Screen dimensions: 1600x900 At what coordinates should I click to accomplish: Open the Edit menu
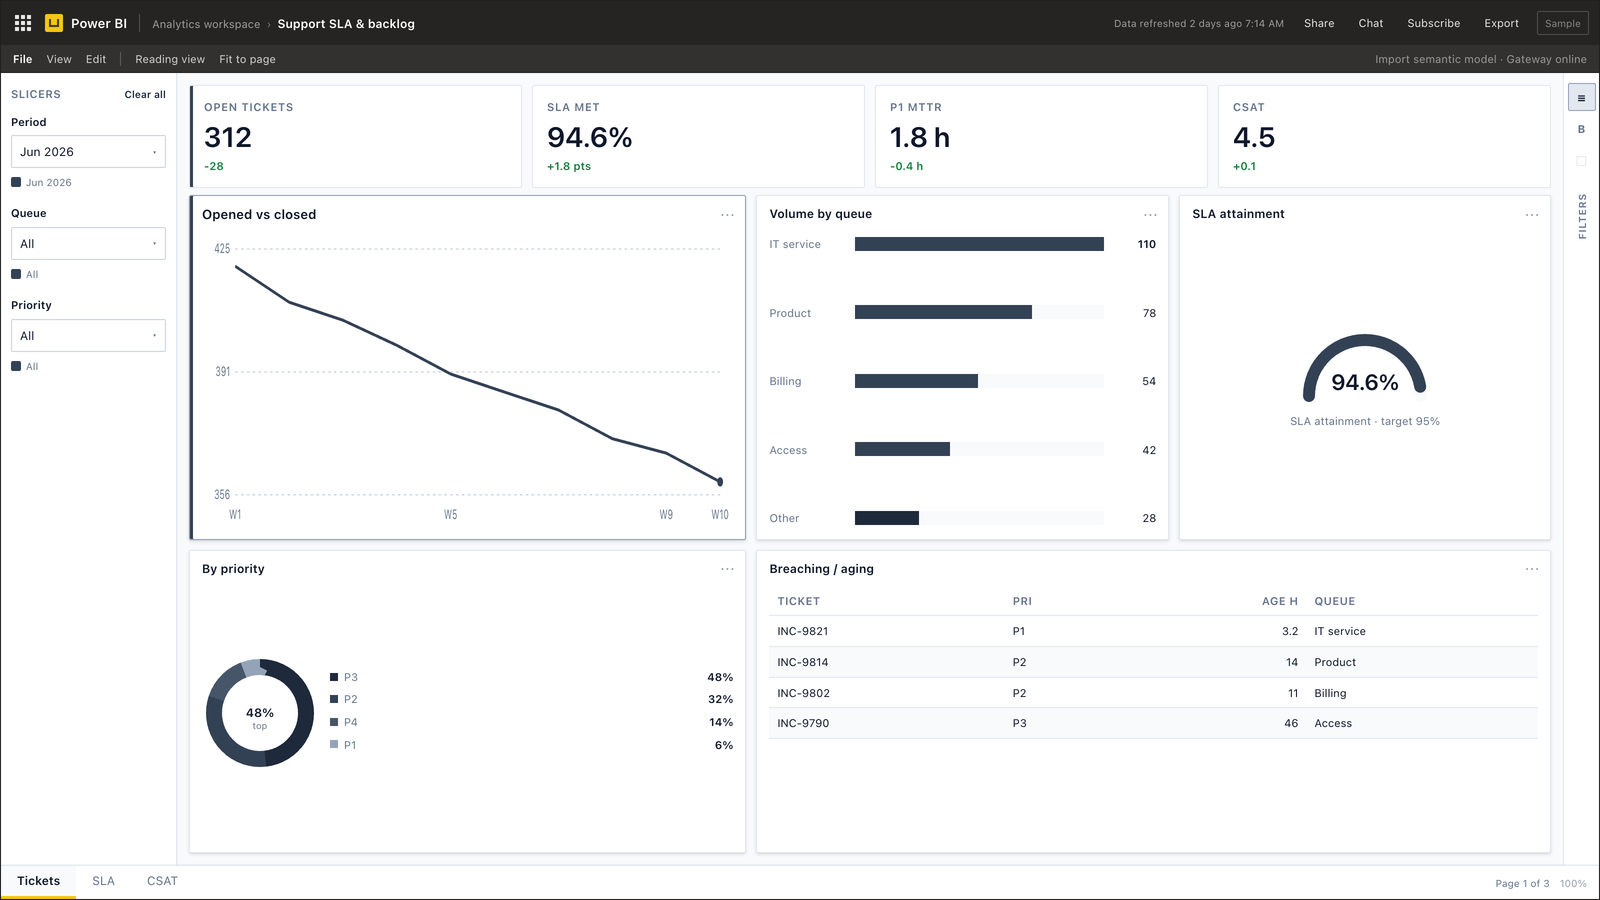96,59
